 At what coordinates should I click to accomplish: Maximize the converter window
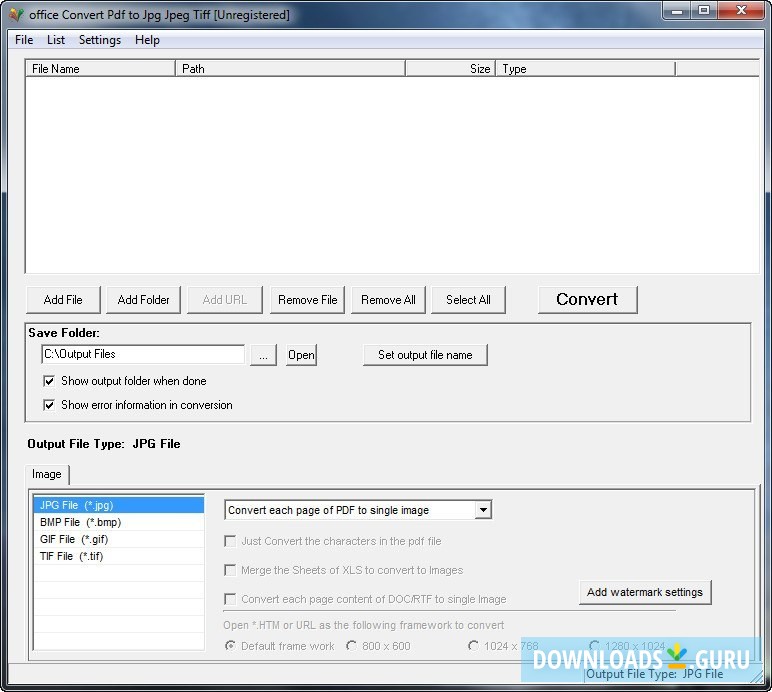[x=704, y=10]
